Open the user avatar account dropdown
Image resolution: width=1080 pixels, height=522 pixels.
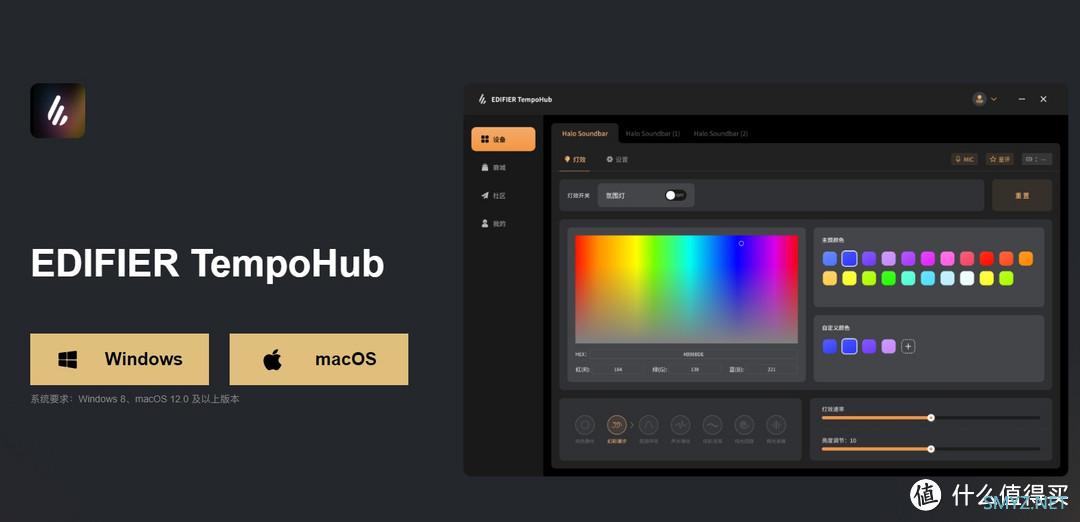984,99
